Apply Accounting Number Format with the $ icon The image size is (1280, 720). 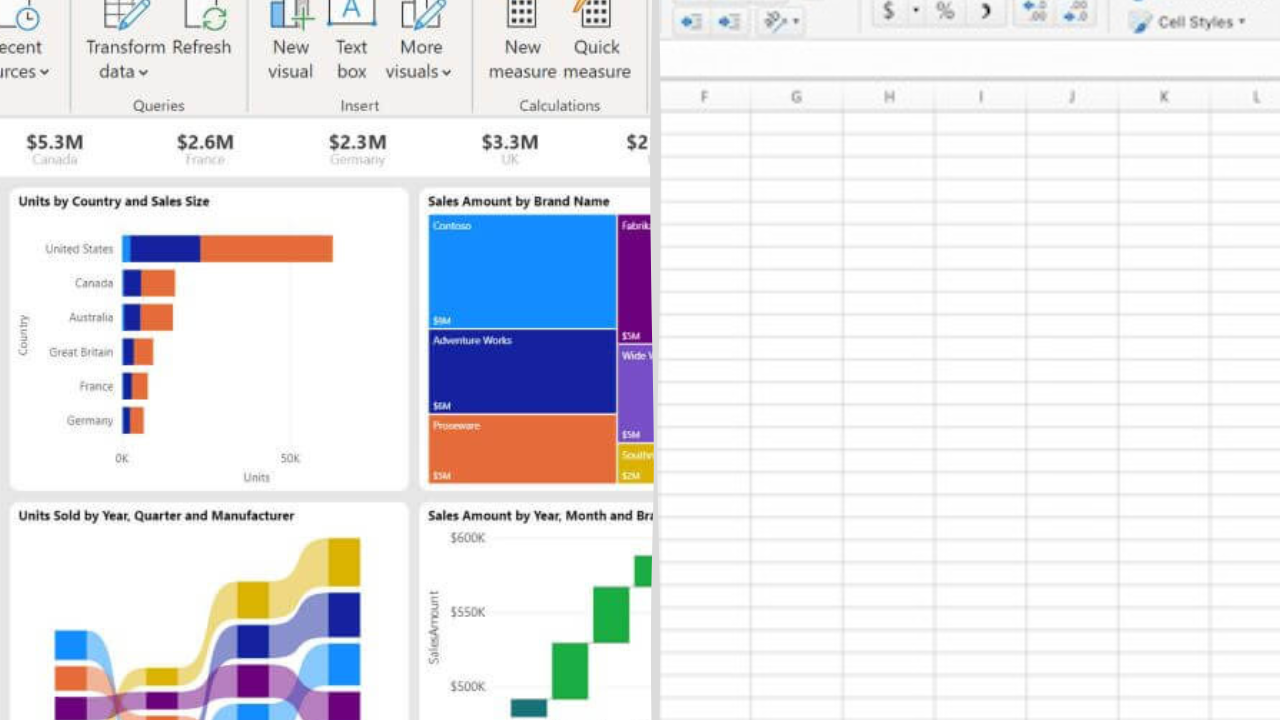(x=888, y=13)
